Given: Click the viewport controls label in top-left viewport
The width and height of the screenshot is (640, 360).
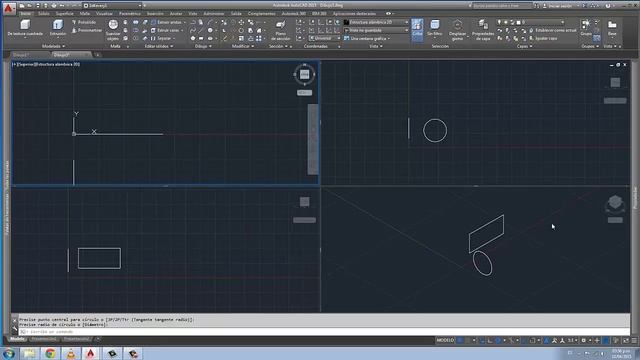Looking at the screenshot, I should [x=47, y=64].
